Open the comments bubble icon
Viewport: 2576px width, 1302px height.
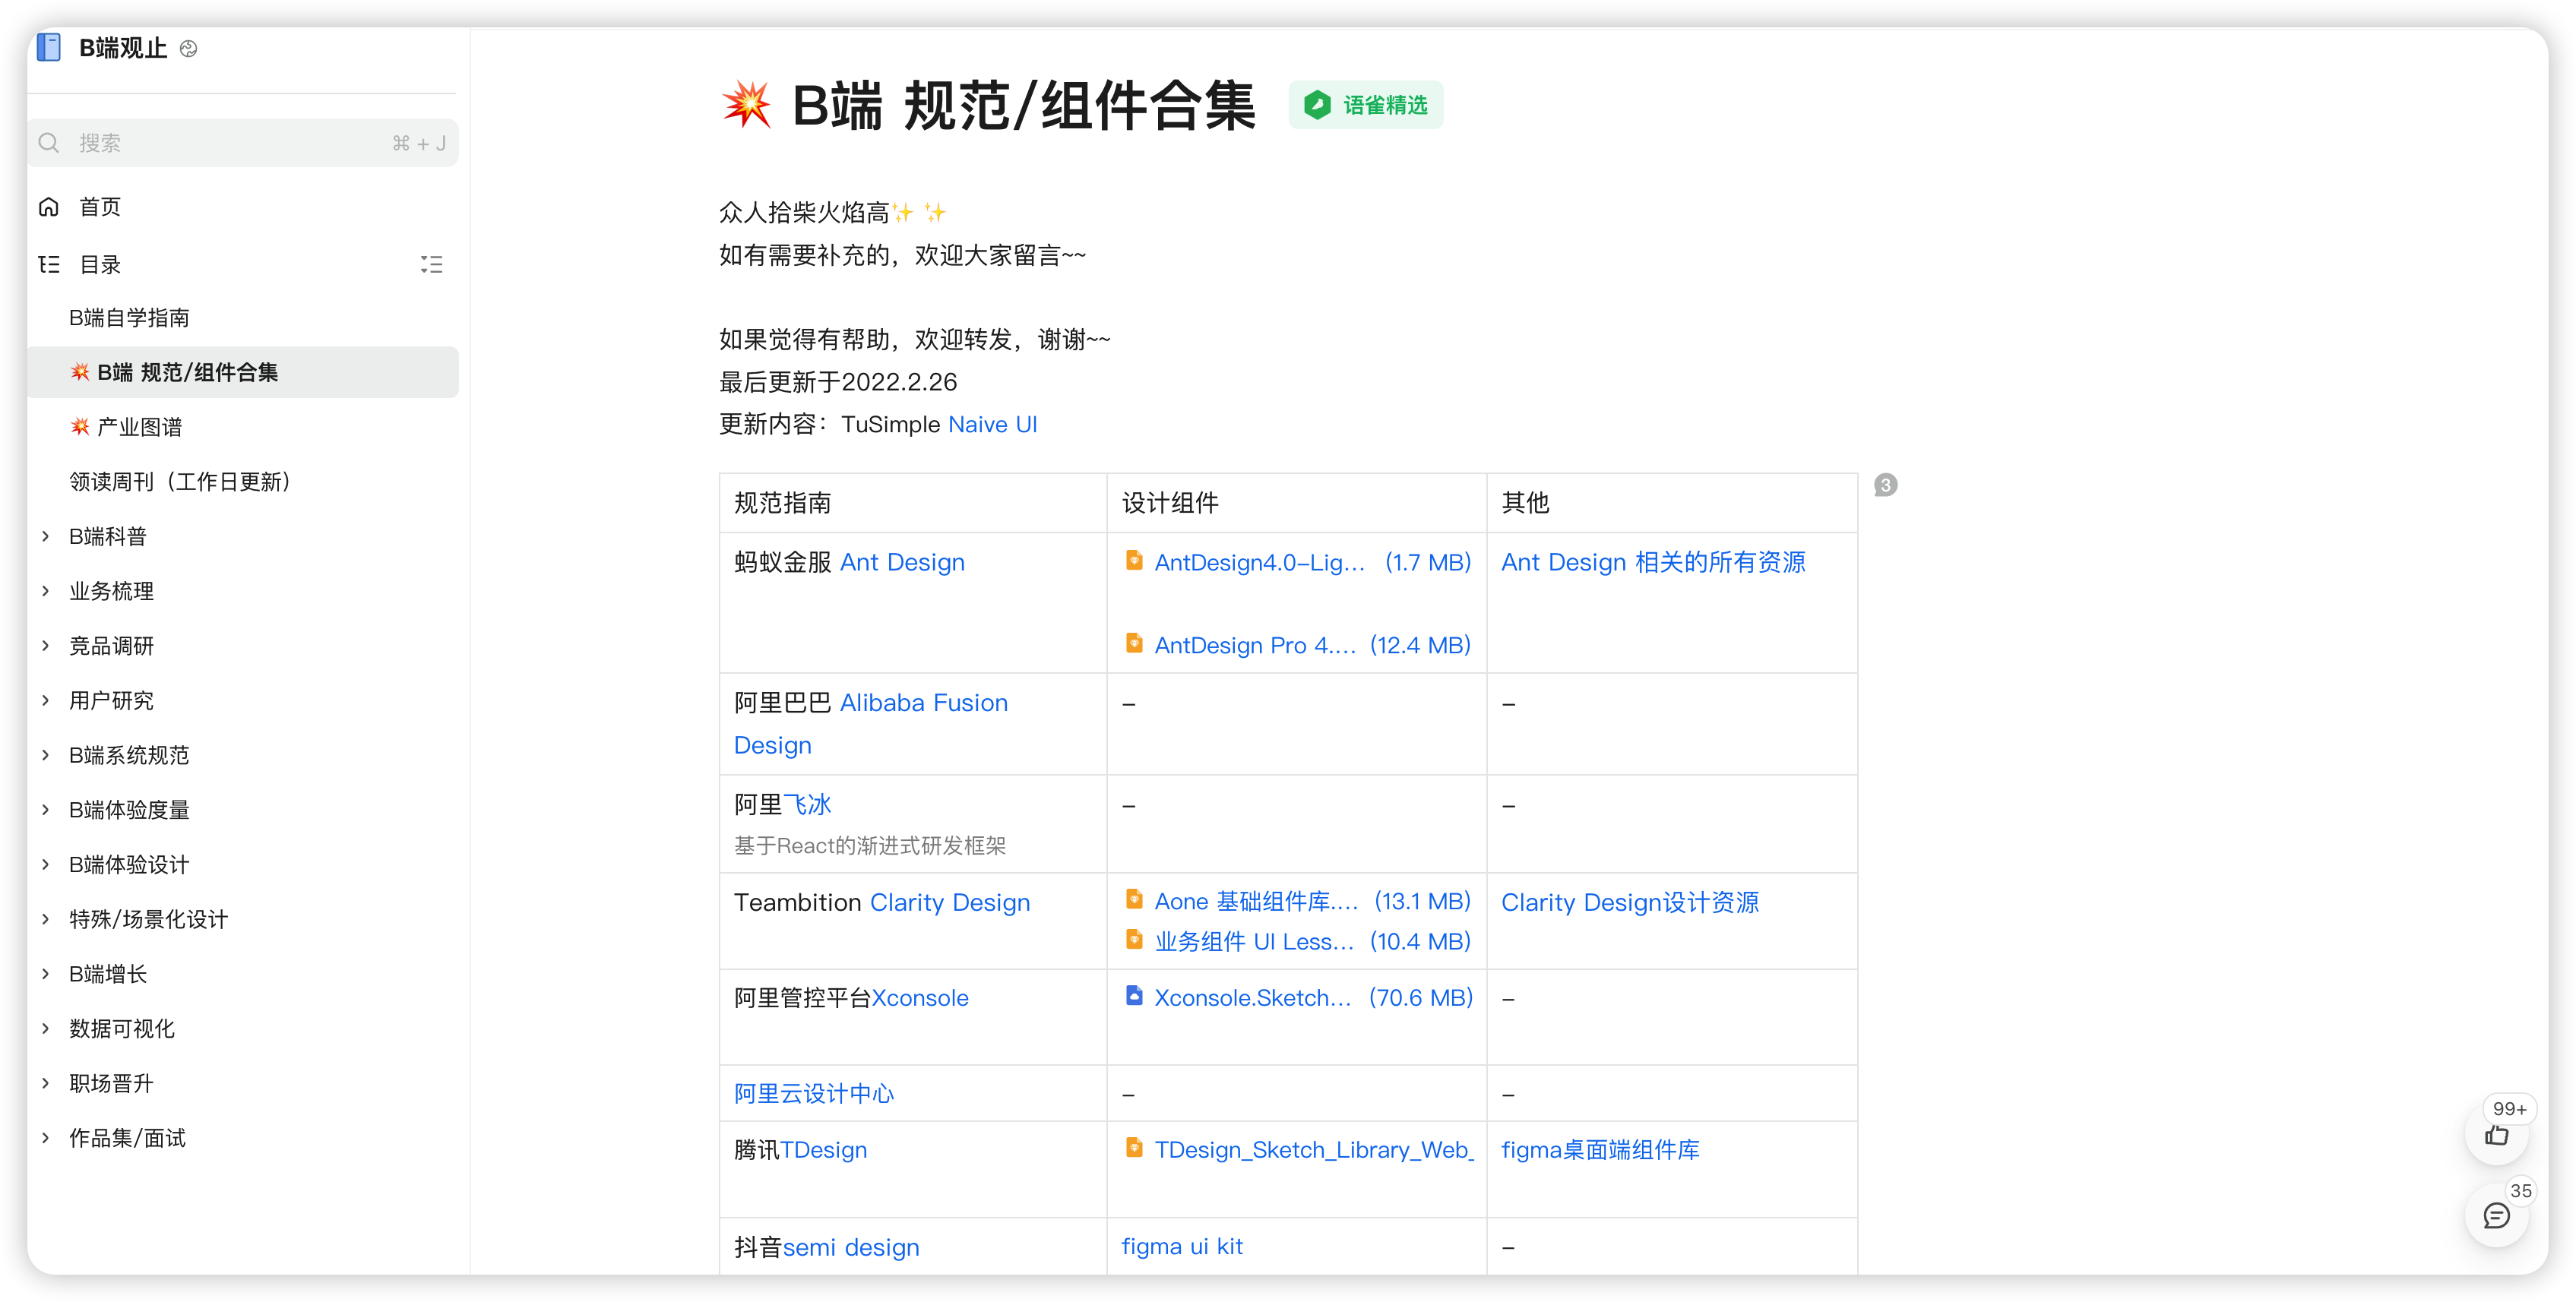pos(2496,1216)
